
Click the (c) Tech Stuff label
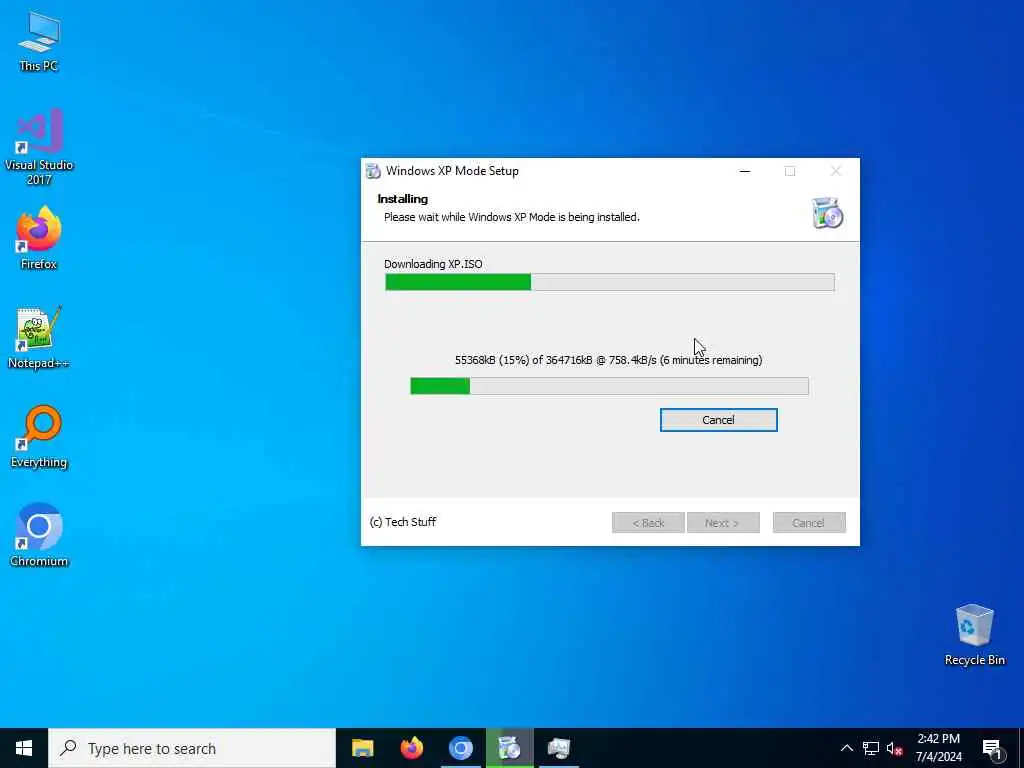tap(403, 522)
